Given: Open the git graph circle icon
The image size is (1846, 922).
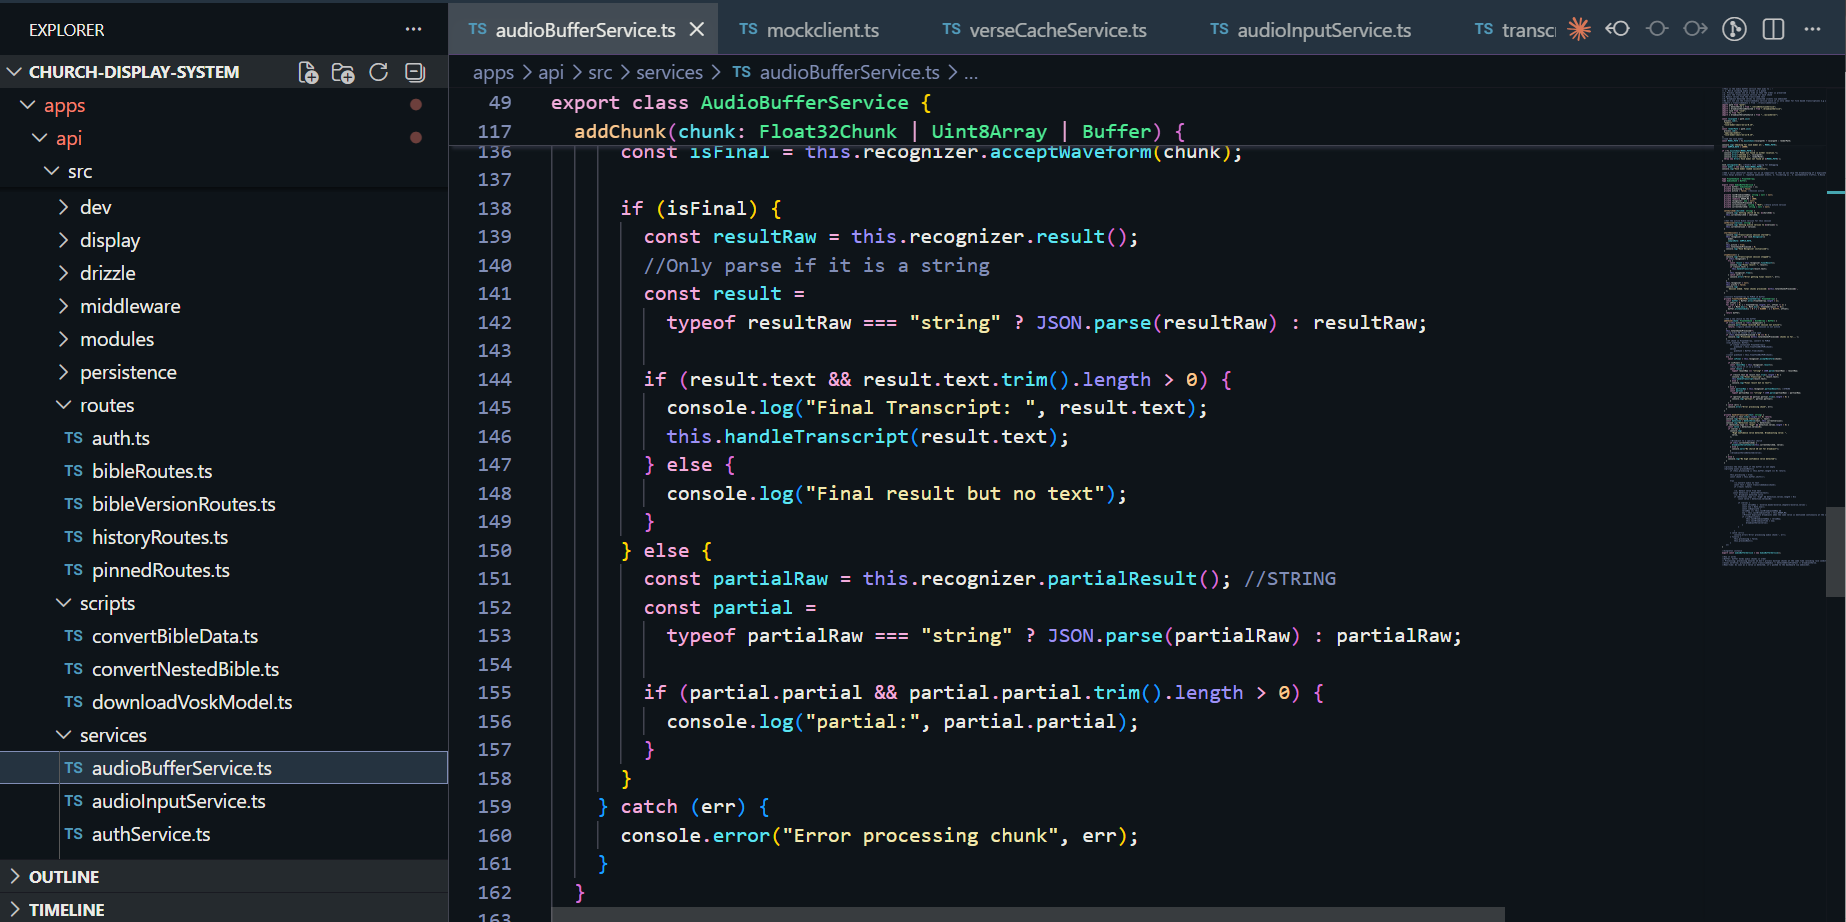Looking at the screenshot, I should 1734,29.
